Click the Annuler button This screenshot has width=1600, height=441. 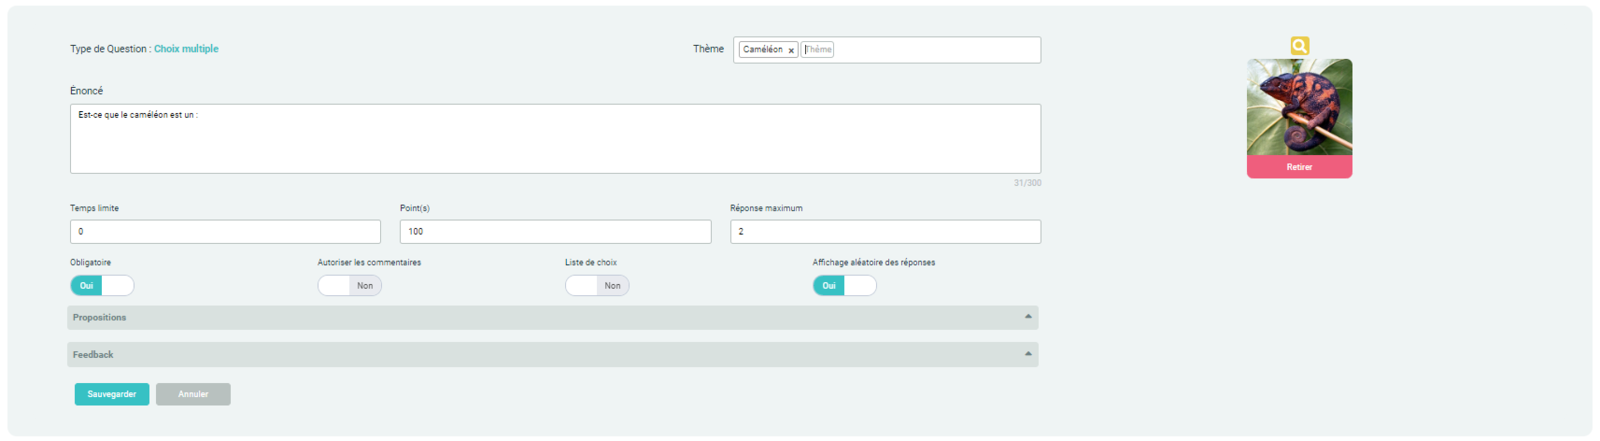tap(193, 394)
